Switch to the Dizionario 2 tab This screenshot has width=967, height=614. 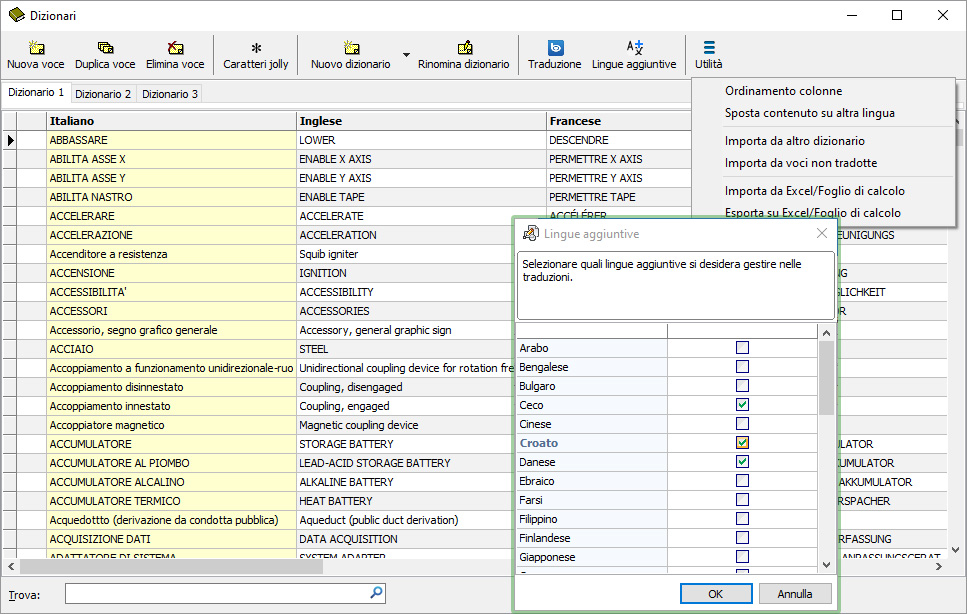coord(103,94)
